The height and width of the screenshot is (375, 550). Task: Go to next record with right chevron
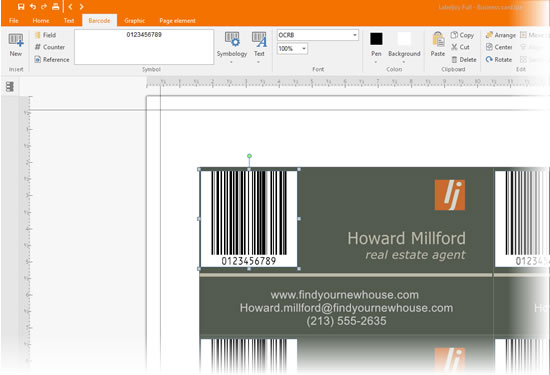[x=81, y=7]
